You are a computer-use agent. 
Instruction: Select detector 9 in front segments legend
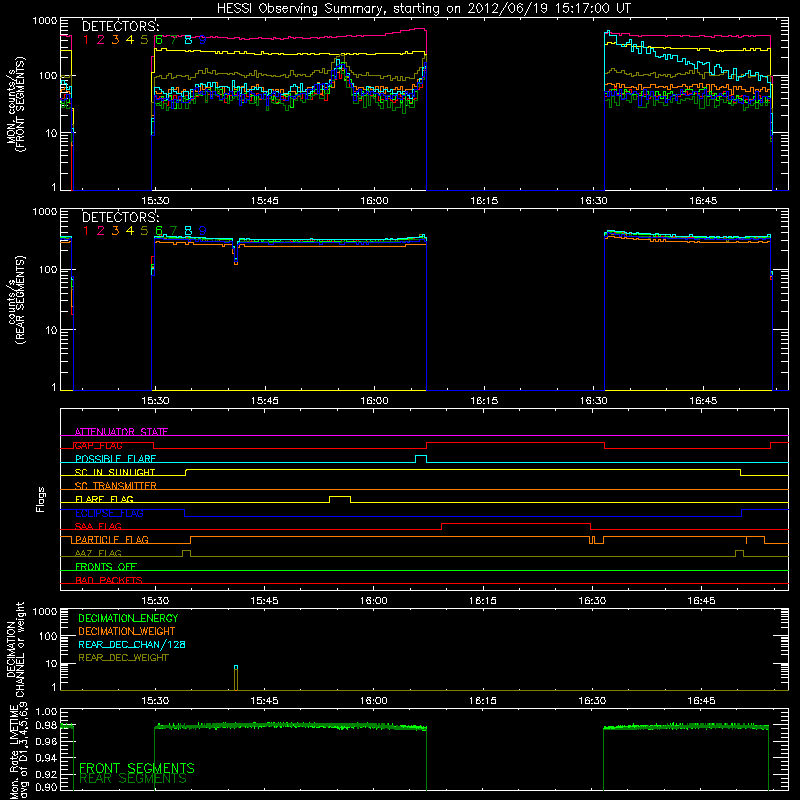[x=203, y=40]
